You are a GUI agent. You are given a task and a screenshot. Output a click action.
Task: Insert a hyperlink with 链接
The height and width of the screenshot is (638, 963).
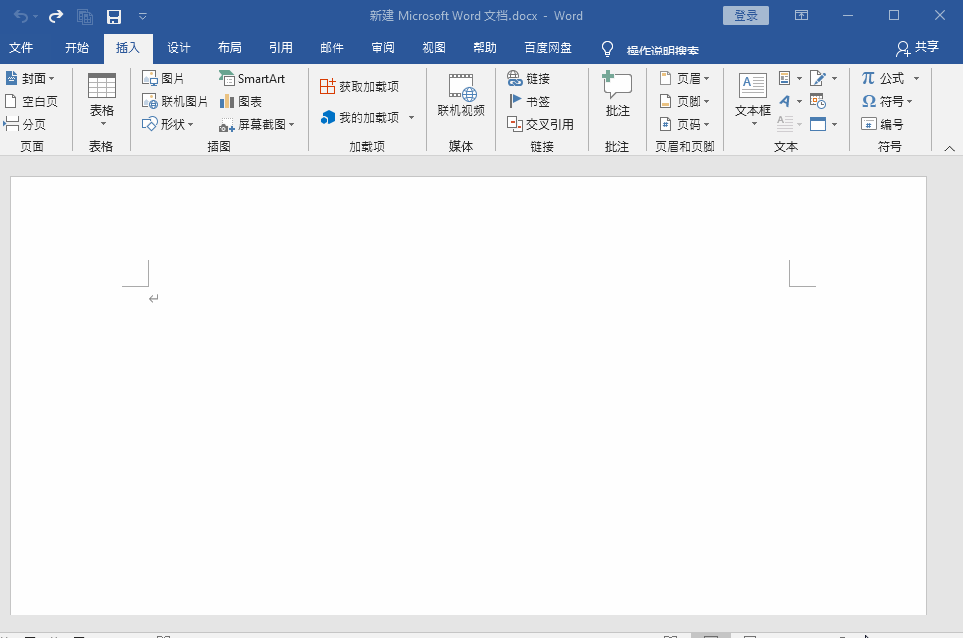click(529, 79)
